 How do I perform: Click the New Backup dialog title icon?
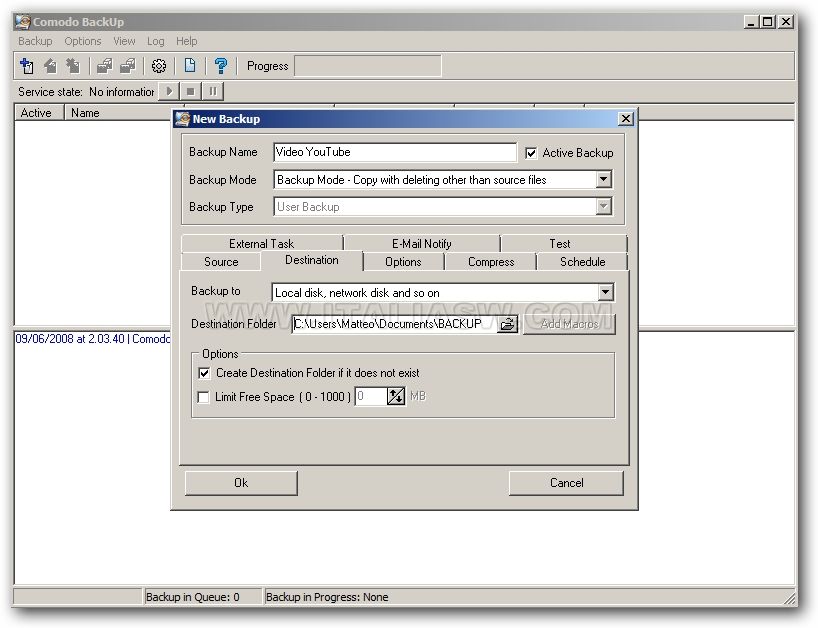[x=183, y=119]
